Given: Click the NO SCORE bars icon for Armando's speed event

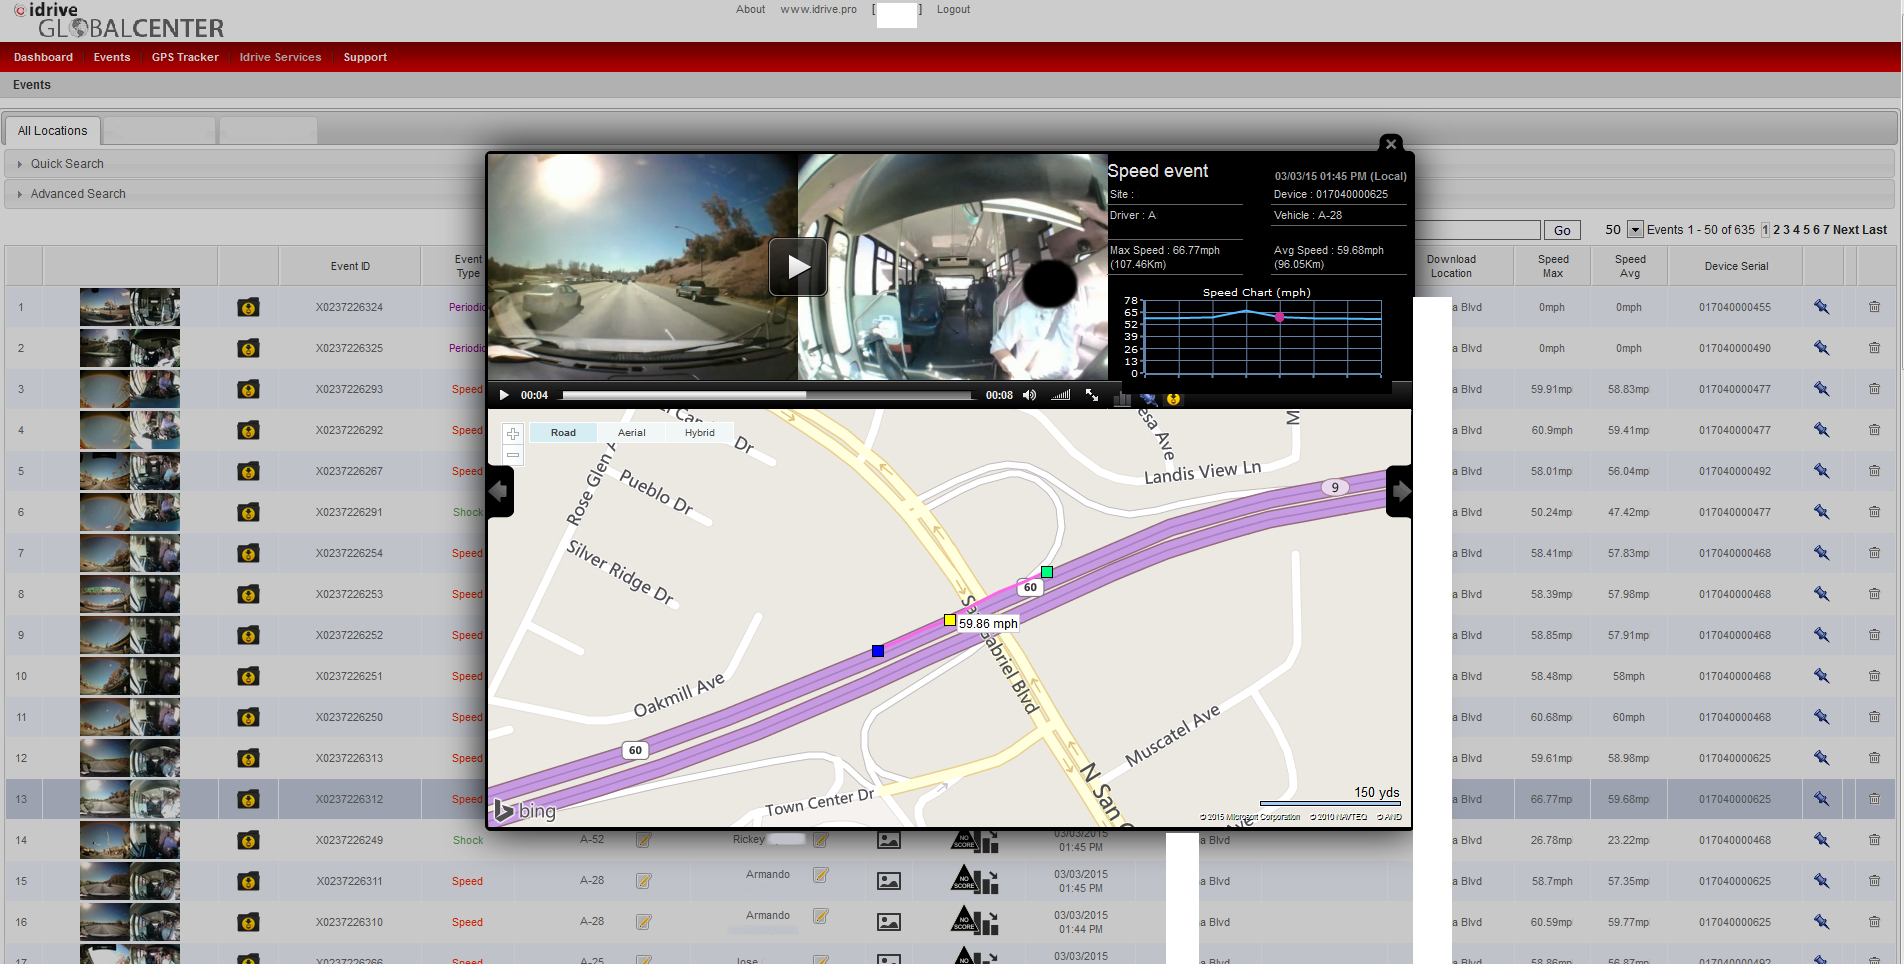Looking at the screenshot, I should [x=977, y=881].
